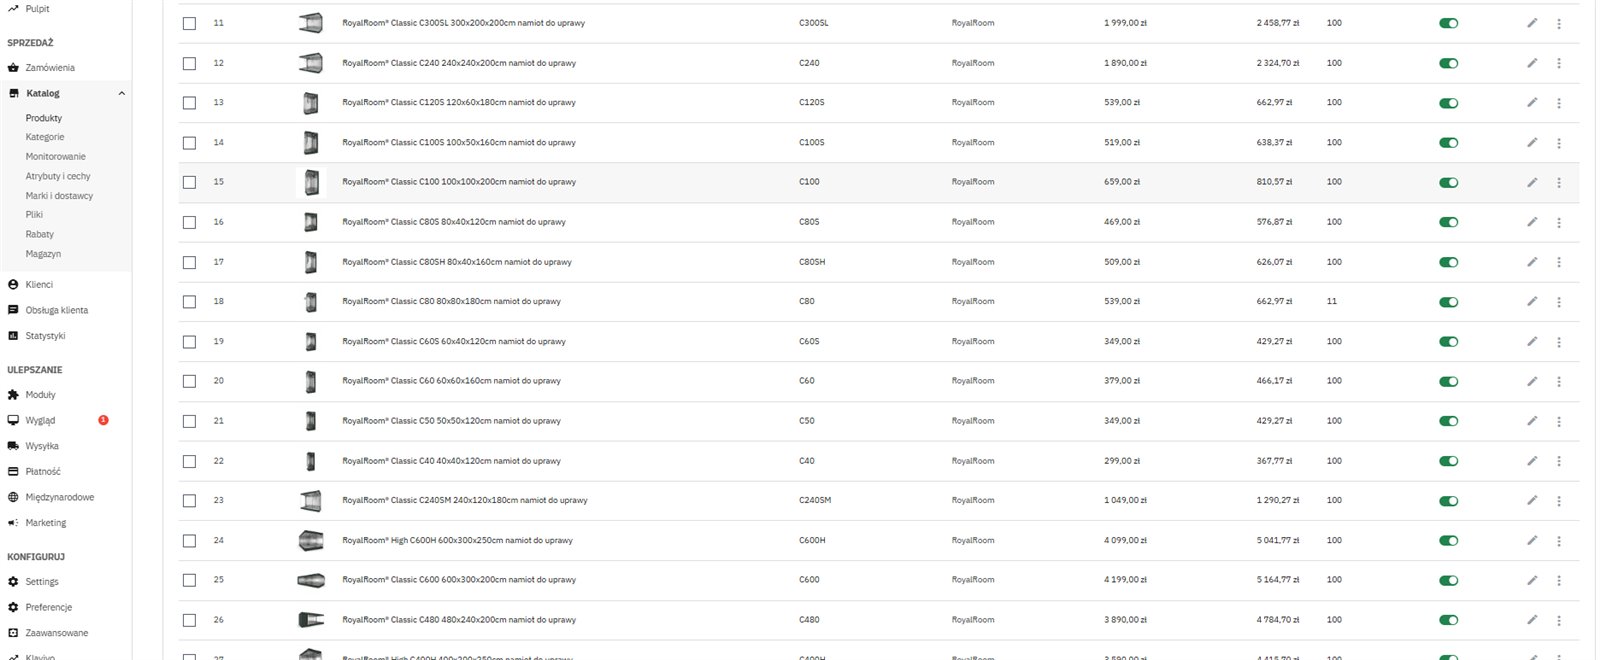Select the checkbox for product row 13
The width and height of the screenshot is (1600, 660).
tap(189, 103)
